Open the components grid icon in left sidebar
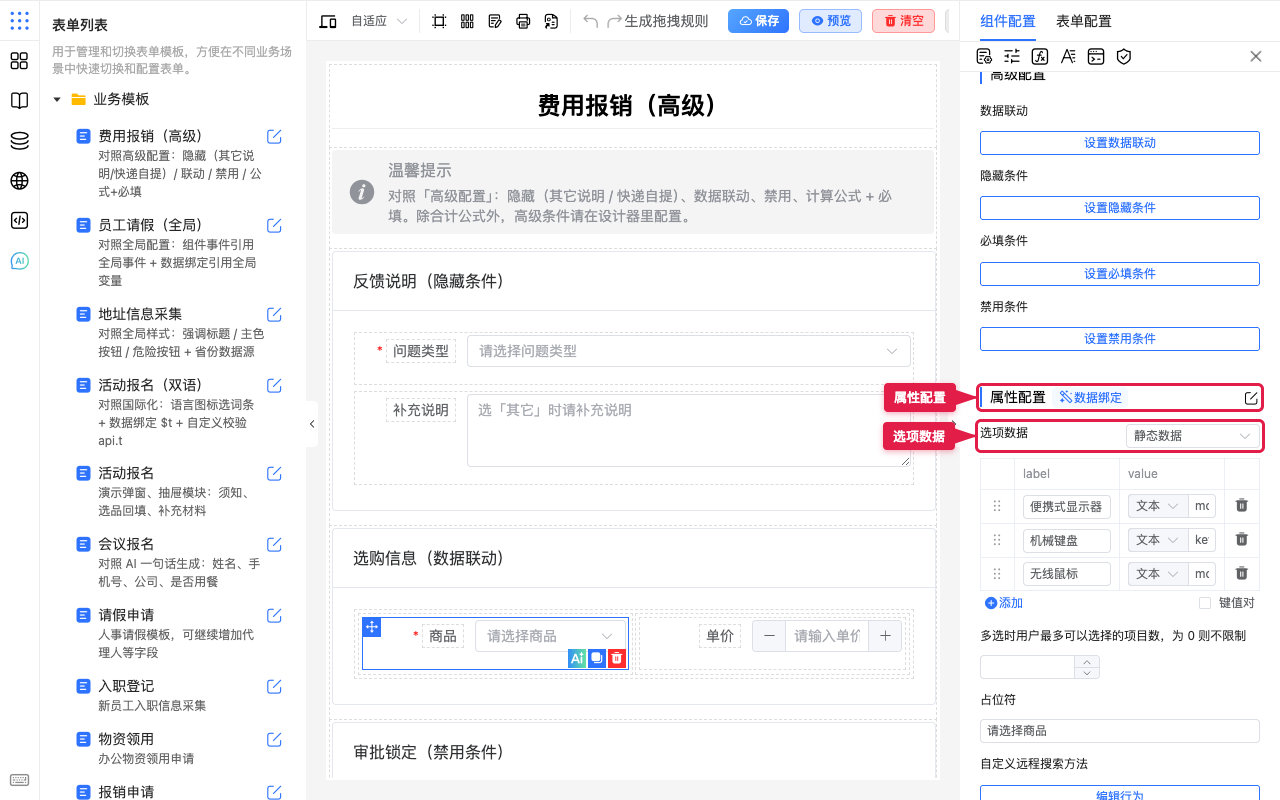The height and width of the screenshot is (800, 1280). coord(19,61)
